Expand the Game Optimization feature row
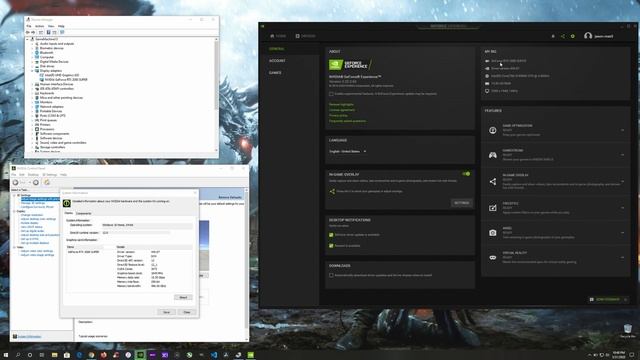The width and height of the screenshot is (640, 360). pos(622,130)
